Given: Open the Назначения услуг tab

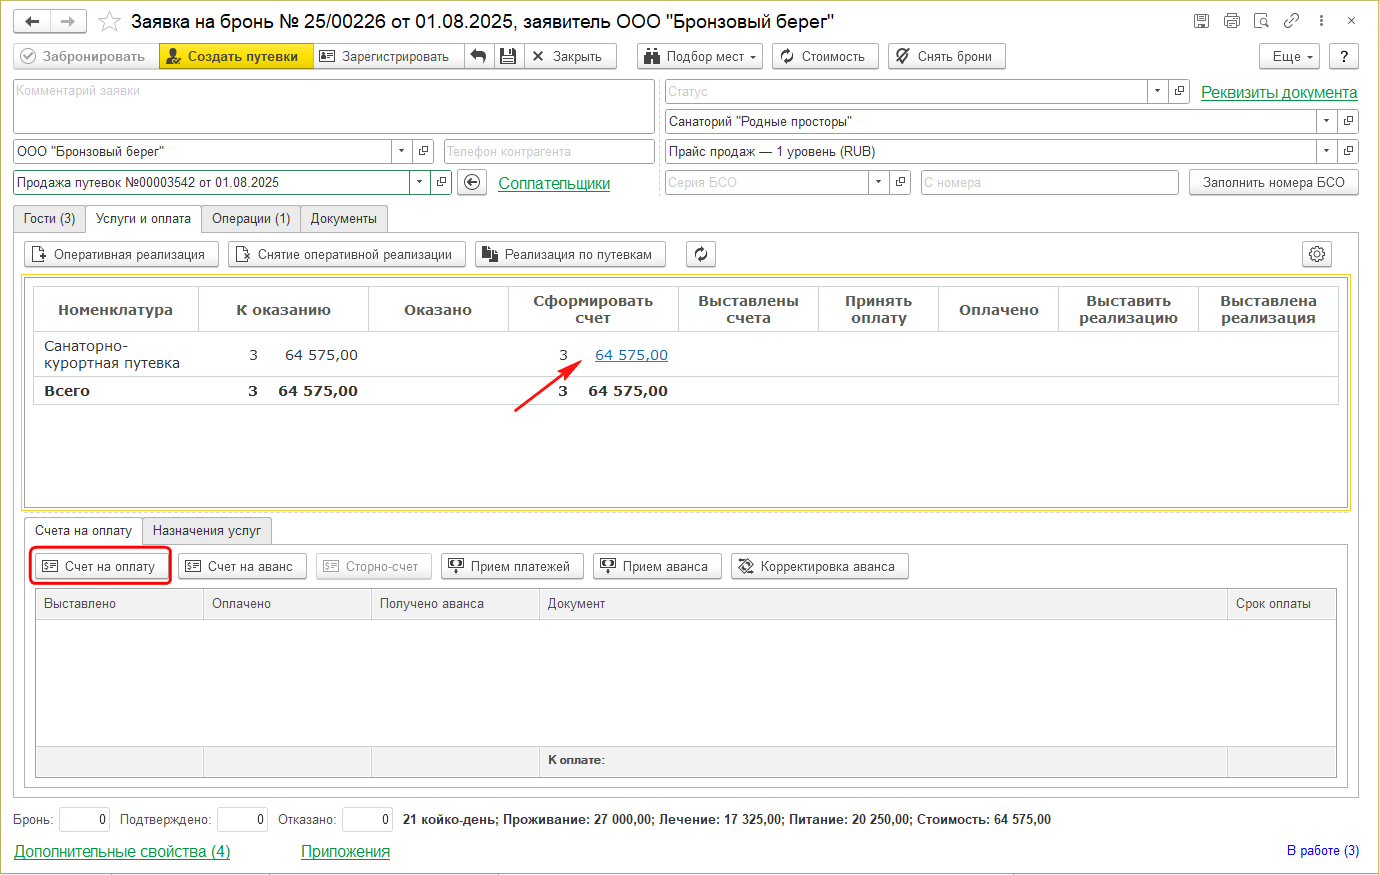Looking at the screenshot, I should coord(207,530).
